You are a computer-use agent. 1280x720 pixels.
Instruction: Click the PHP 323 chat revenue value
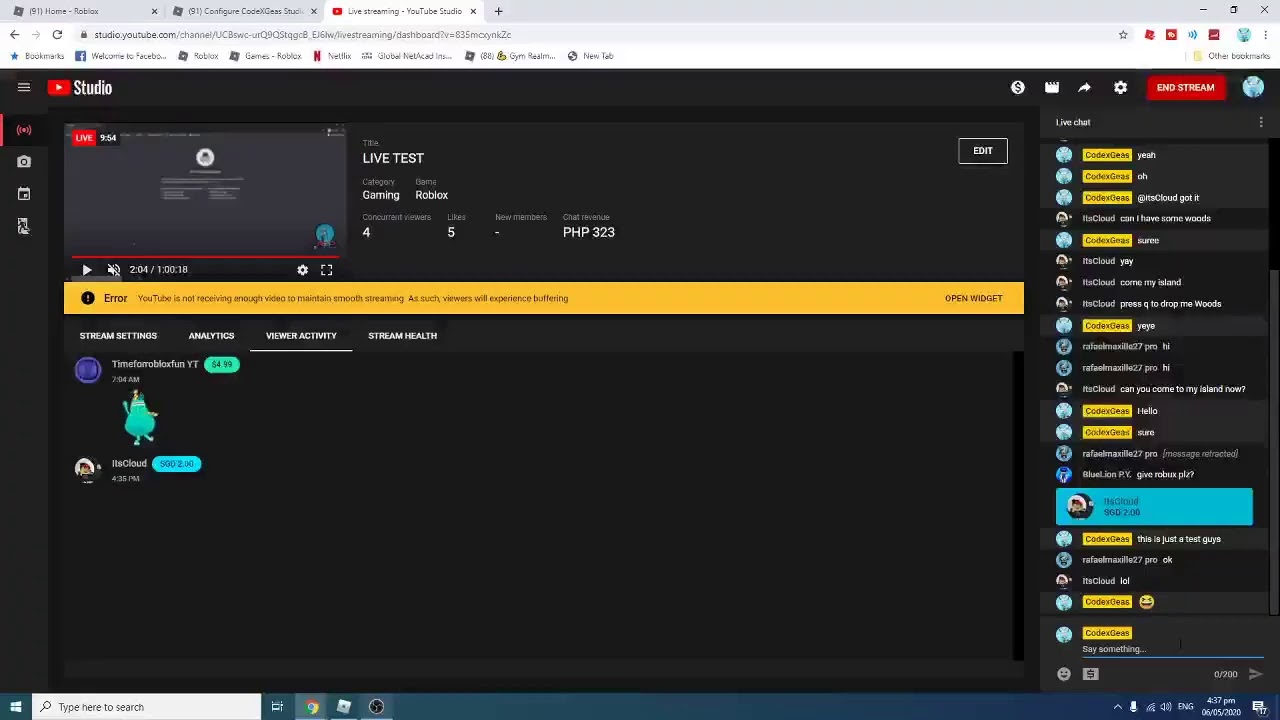589,233
